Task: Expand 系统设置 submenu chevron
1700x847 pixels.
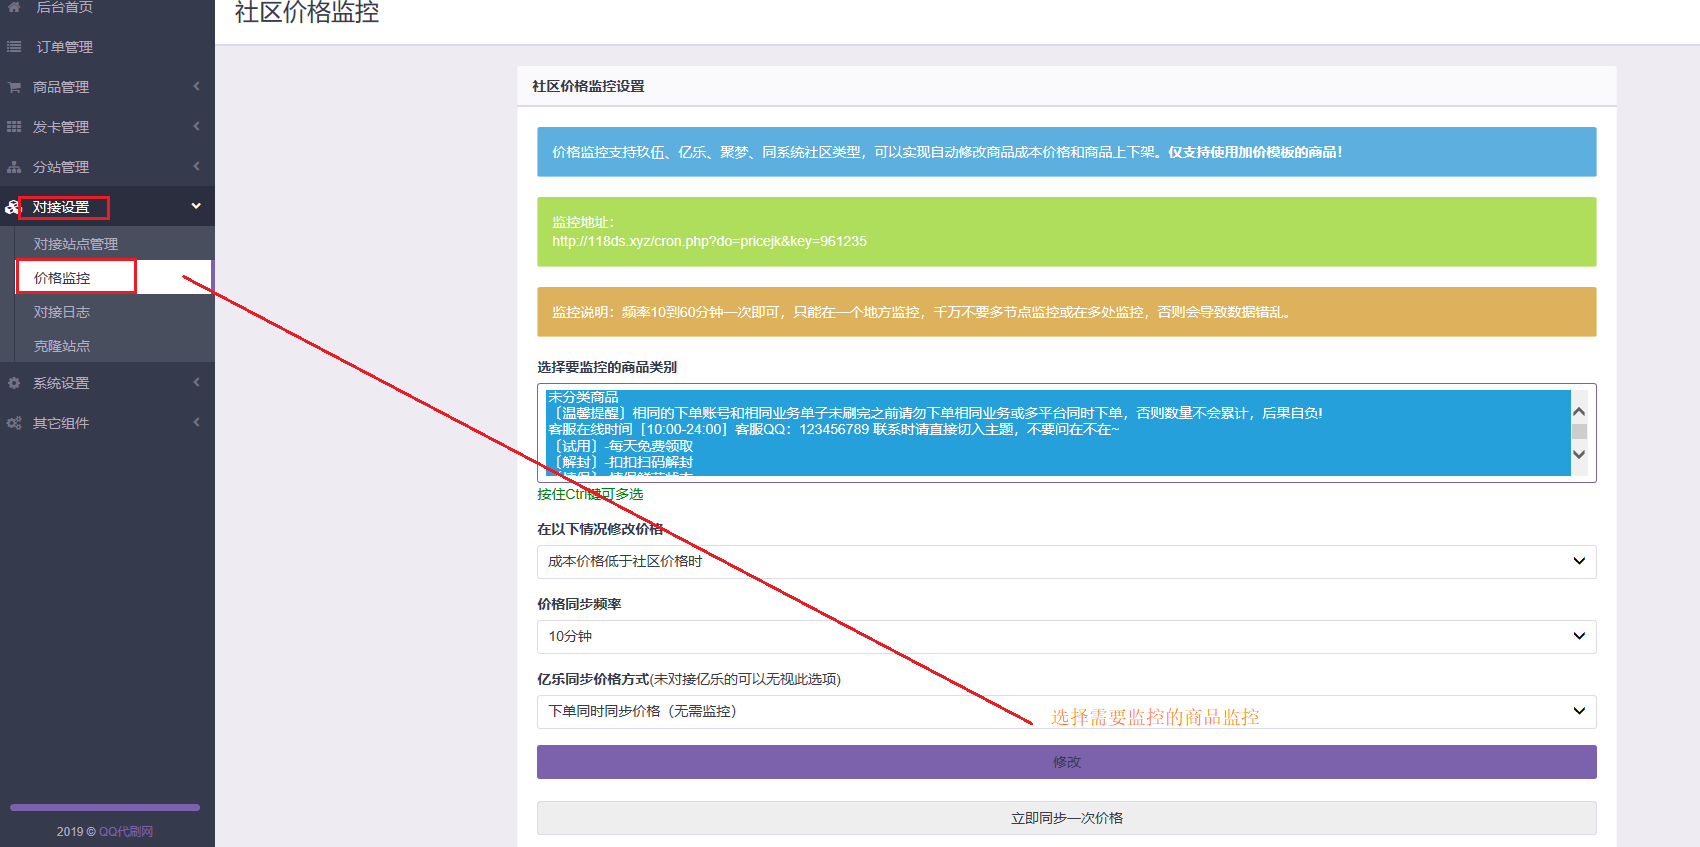Action: pos(196,382)
